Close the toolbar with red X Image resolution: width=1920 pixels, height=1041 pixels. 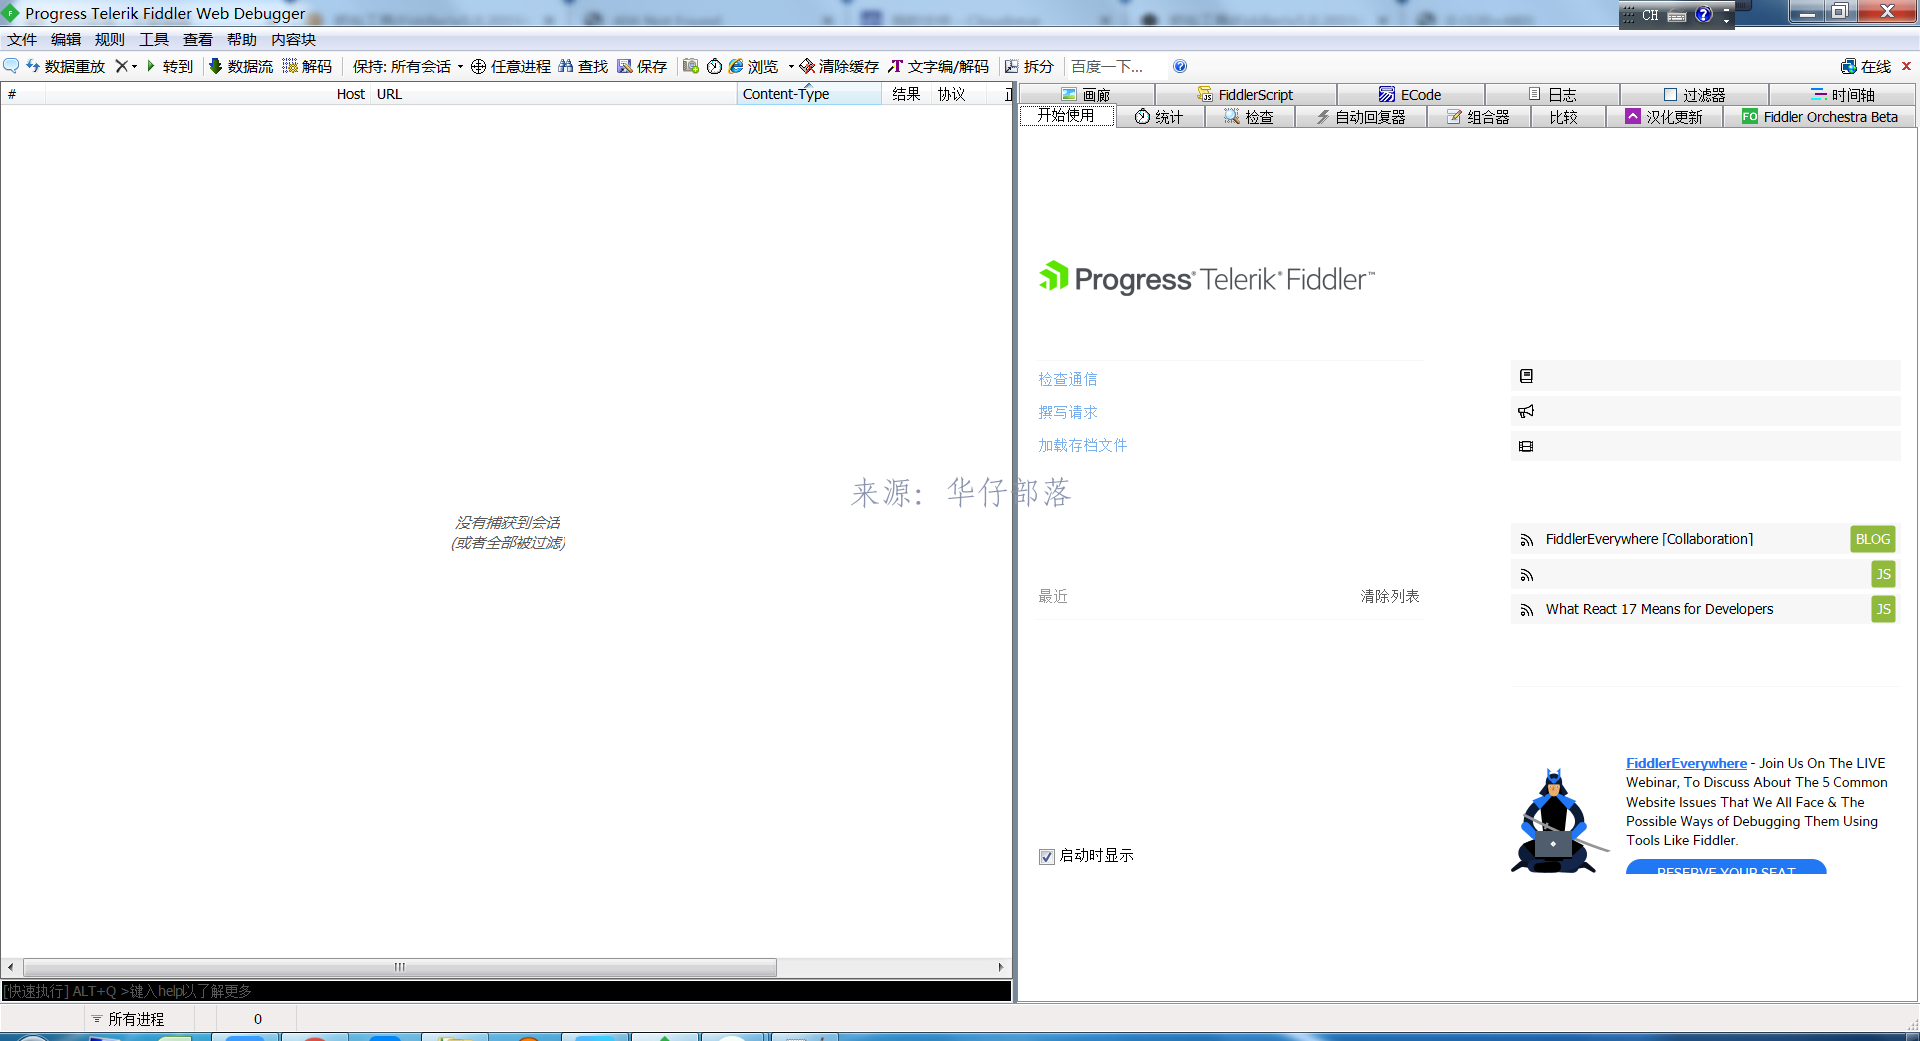1906,66
